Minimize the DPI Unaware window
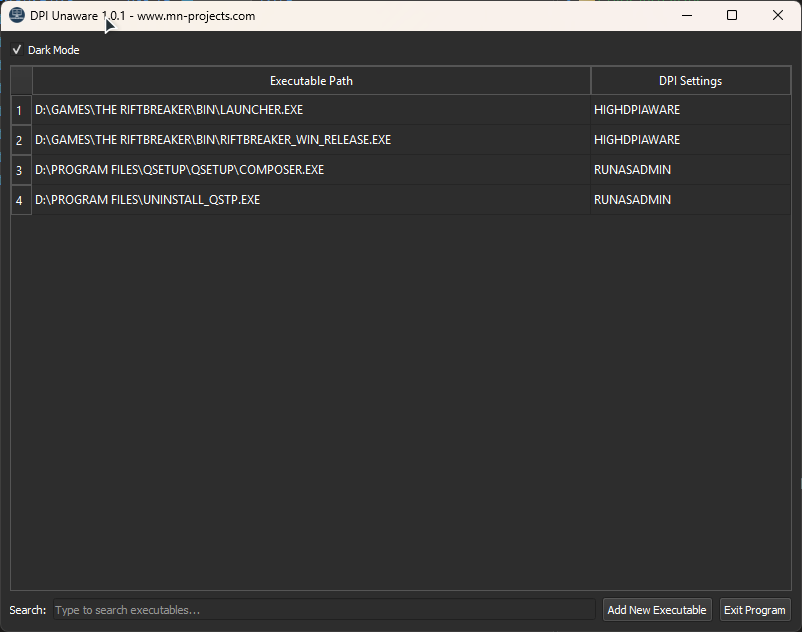 (687, 15)
